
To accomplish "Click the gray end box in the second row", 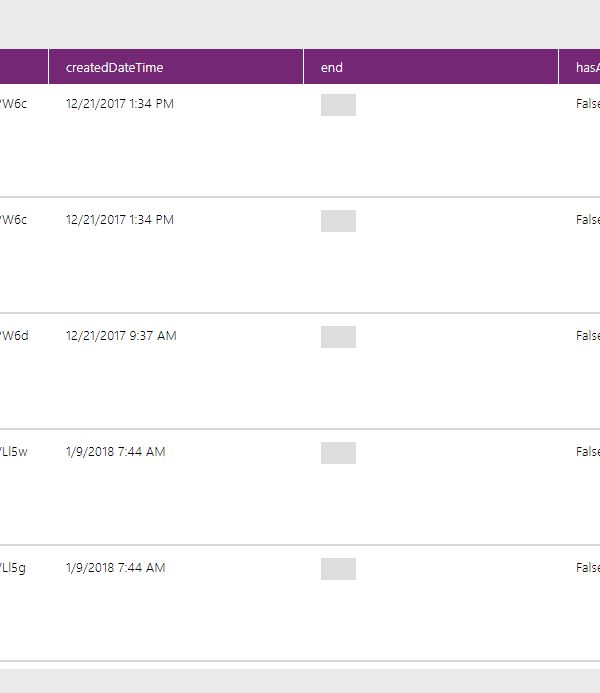I will pyautogui.click(x=338, y=221).
